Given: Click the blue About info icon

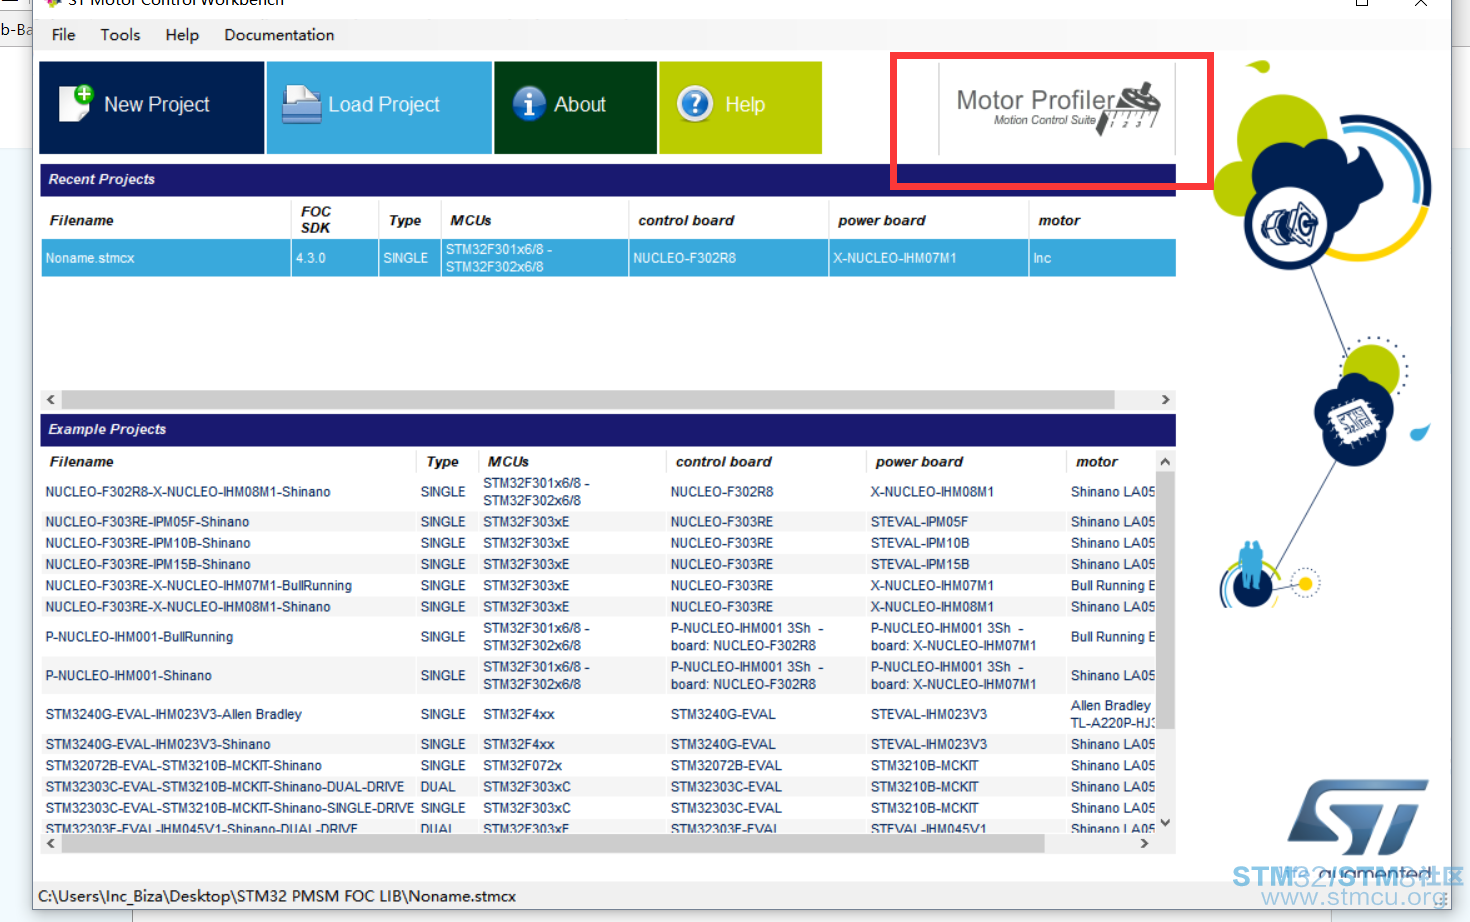Looking at the screenshot, I should coord(529,103).
